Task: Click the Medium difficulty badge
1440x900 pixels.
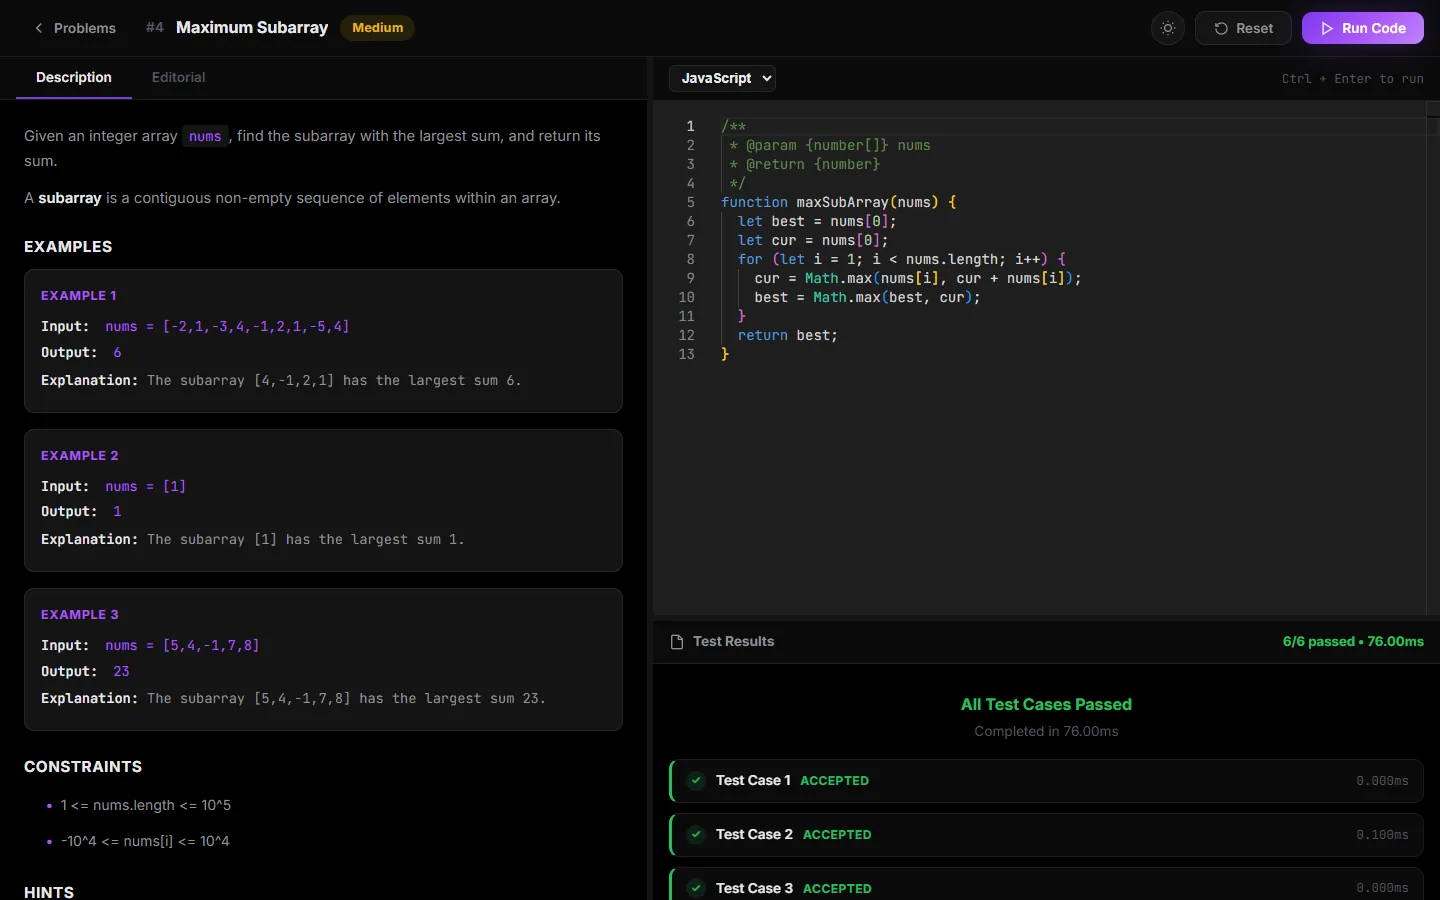Action: (378, 28)
